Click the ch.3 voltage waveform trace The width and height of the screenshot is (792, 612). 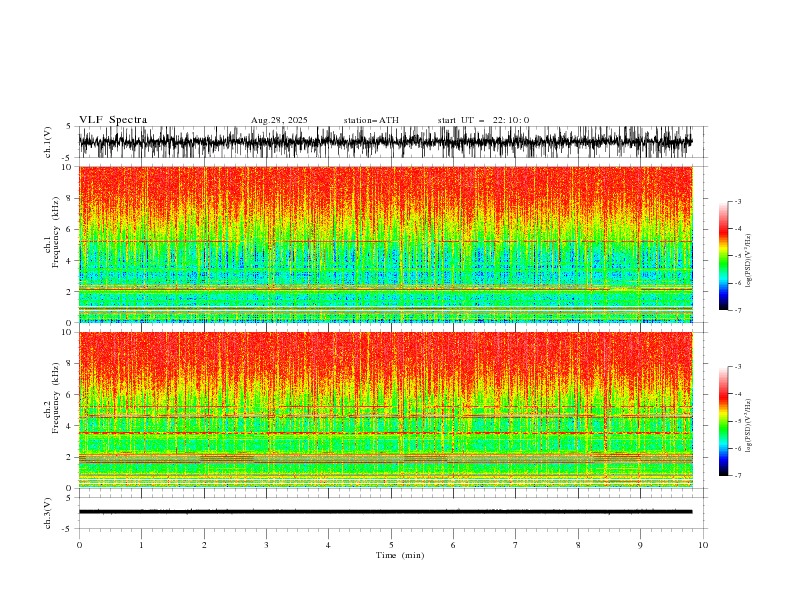[386, 512]
